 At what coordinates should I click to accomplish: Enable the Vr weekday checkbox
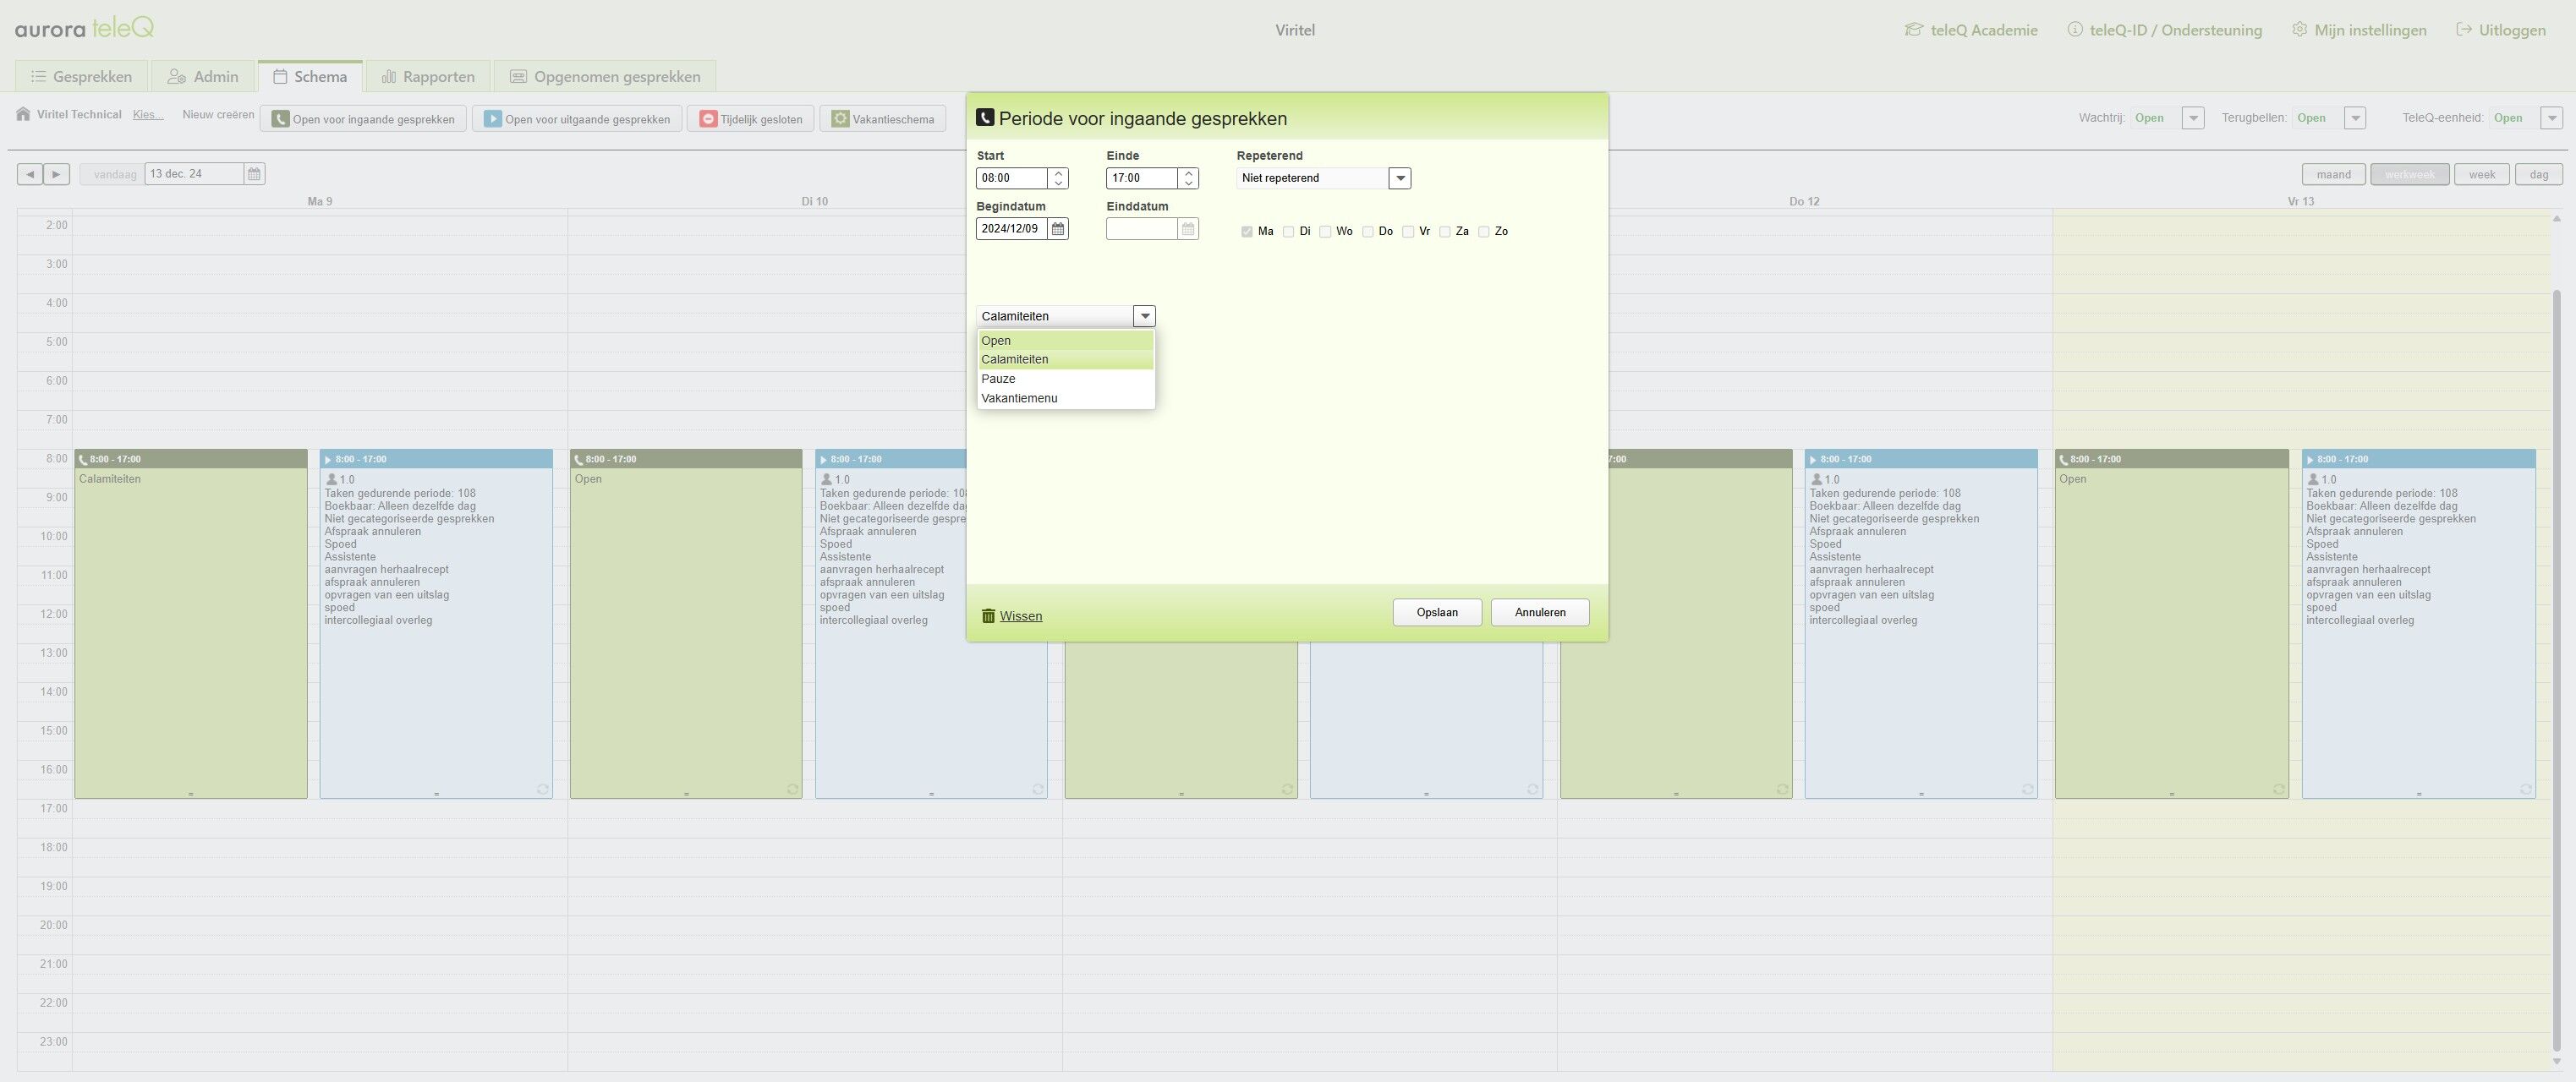[x=1408, y=232]
